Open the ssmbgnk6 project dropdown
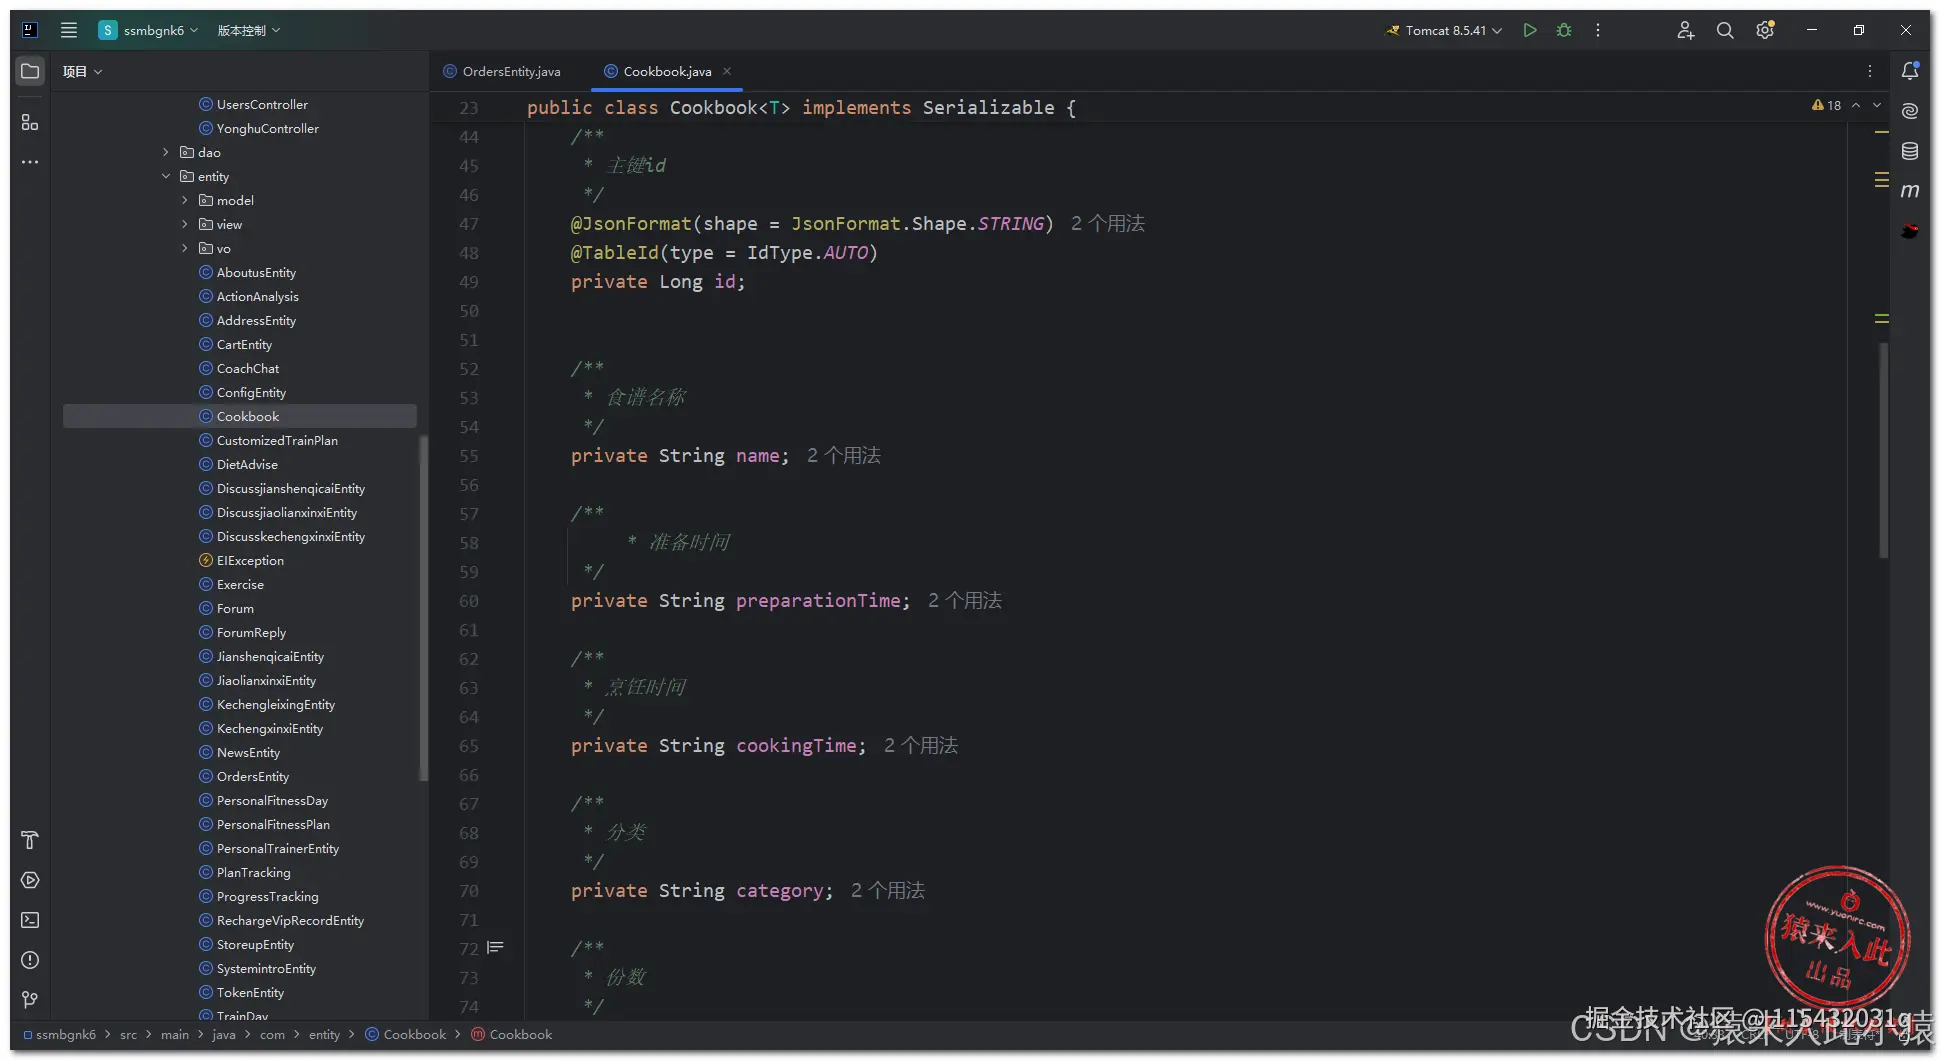The height and width of the screenshot is (1061, 1941). [x=148, y=30]
